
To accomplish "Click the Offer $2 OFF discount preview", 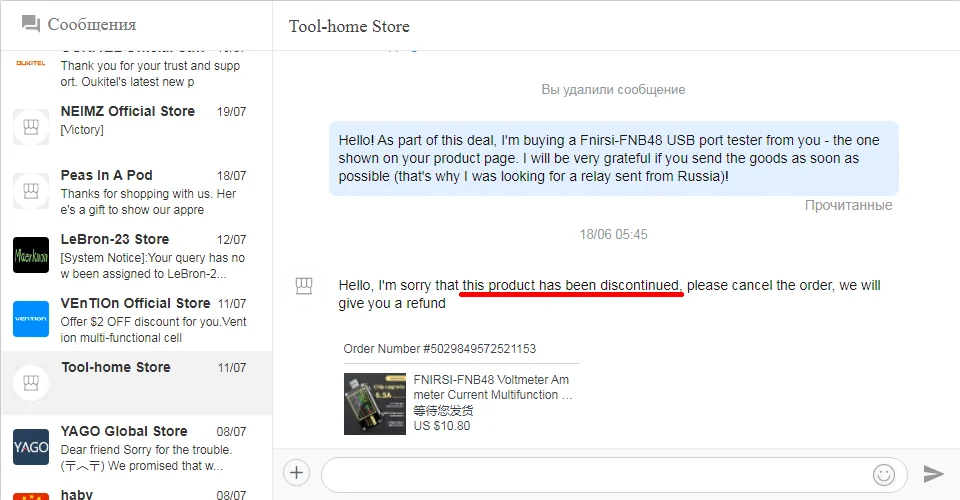I will [x=153, y=330].
